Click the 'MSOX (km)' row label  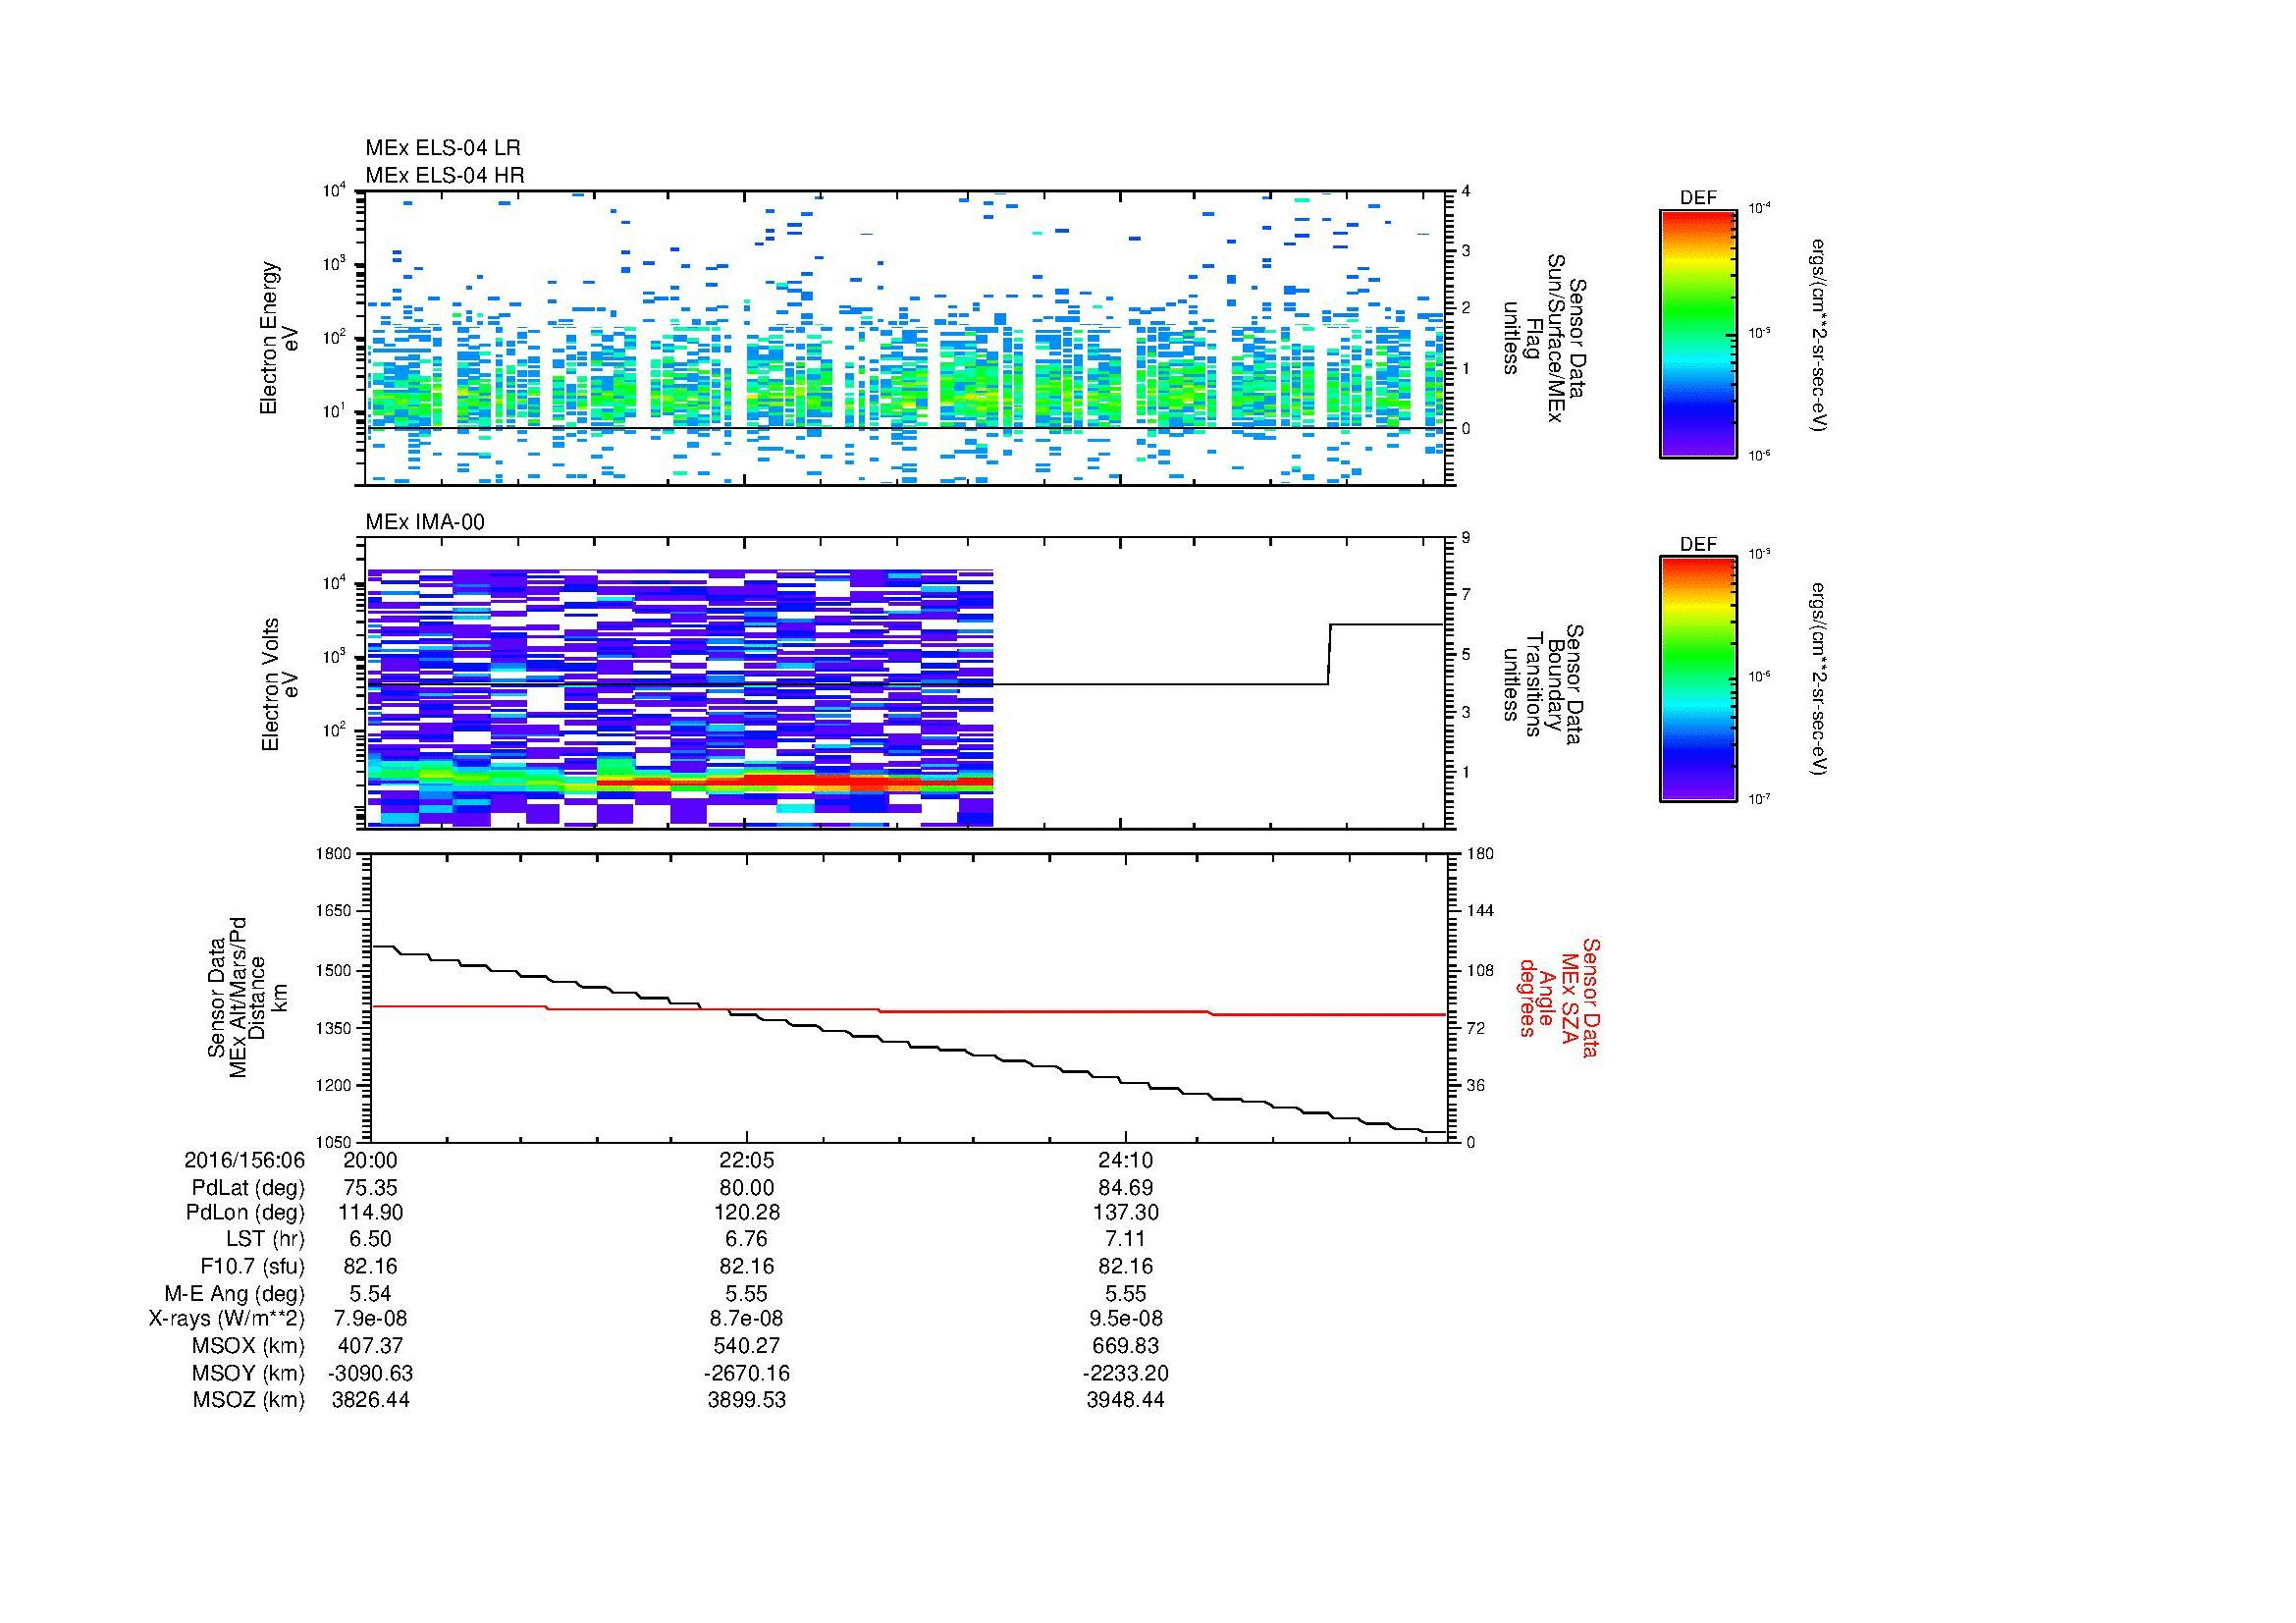[x=248, y=1346]
